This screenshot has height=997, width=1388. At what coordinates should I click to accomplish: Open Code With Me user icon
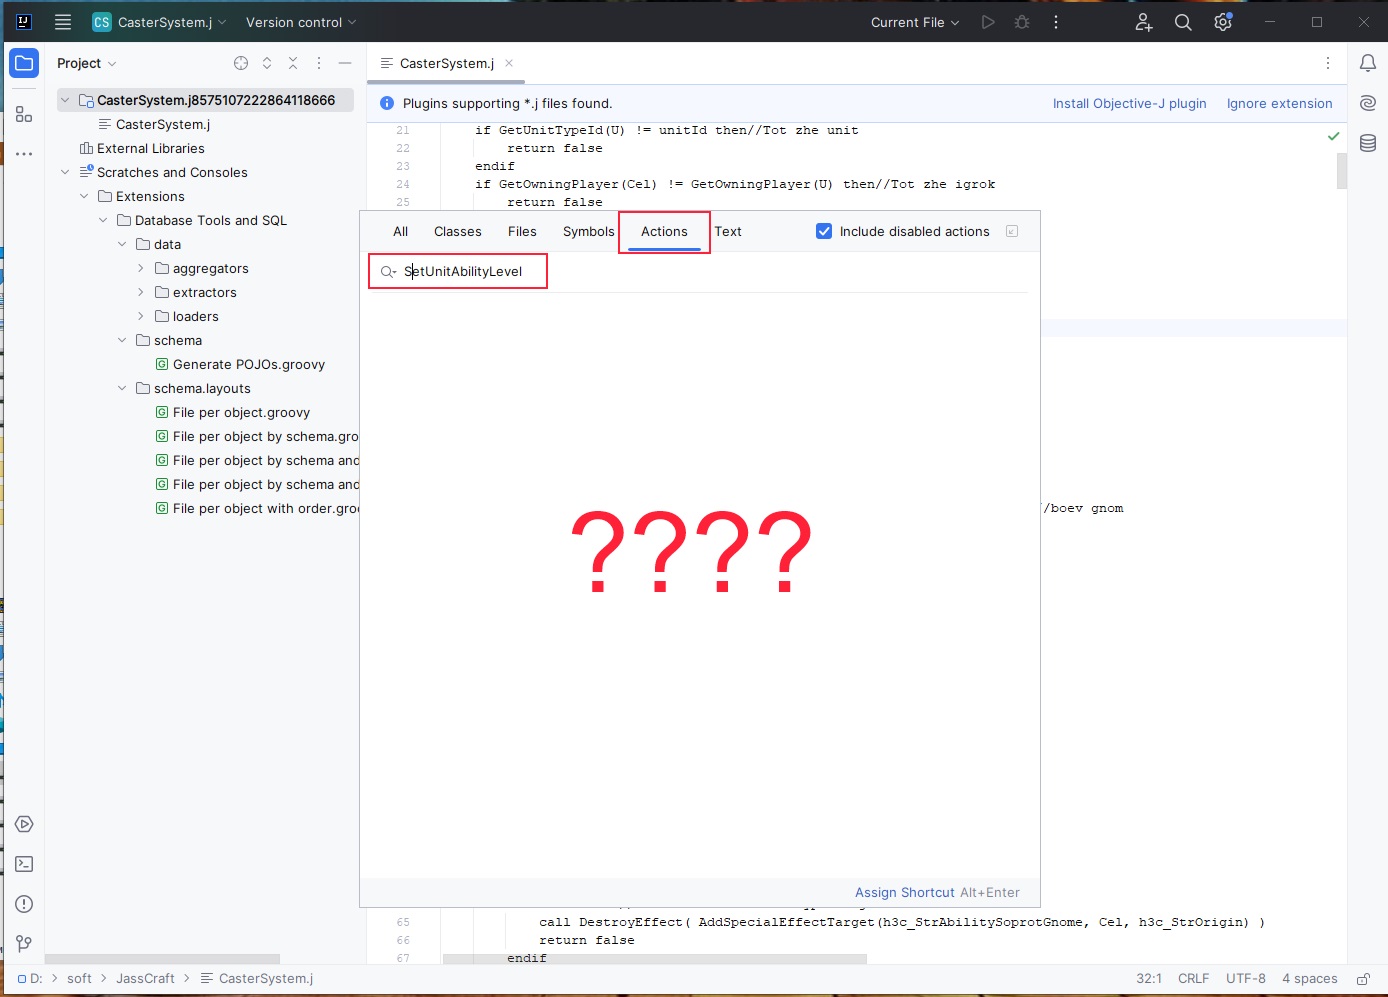[x=1144, y=22]
